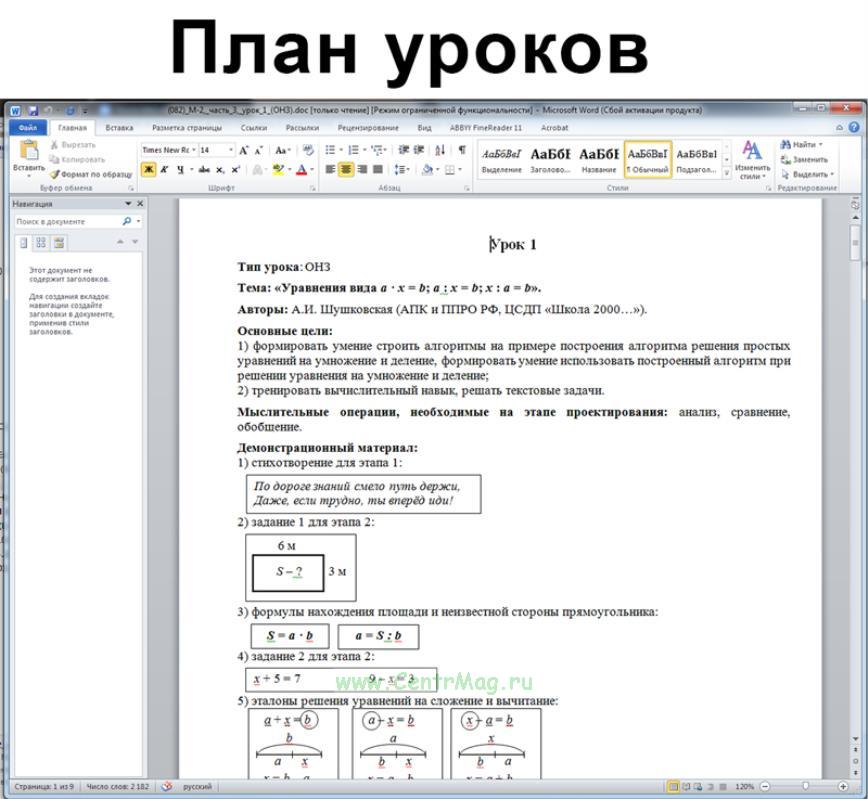The height and width of the screenshot is (799, 868).
Task: Click the paragraph shading paint bucket
Action: [x=427, y=169]
